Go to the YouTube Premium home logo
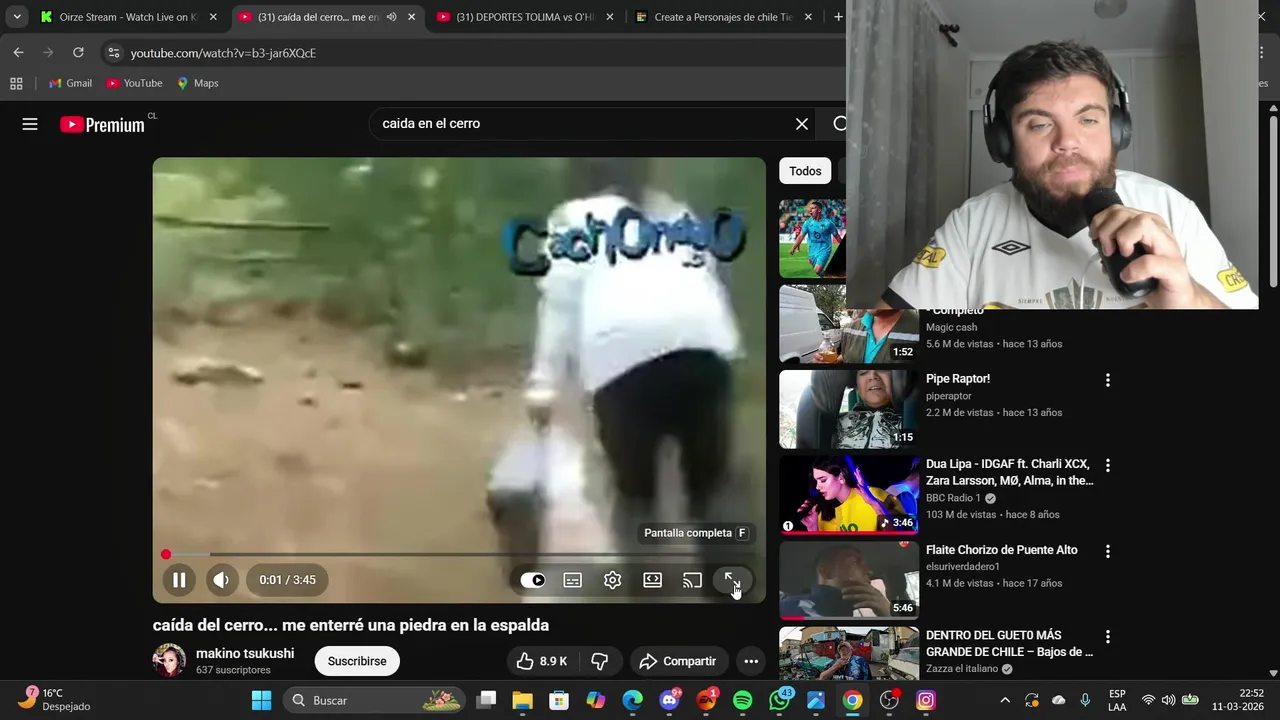 click(x=103, y=124)
